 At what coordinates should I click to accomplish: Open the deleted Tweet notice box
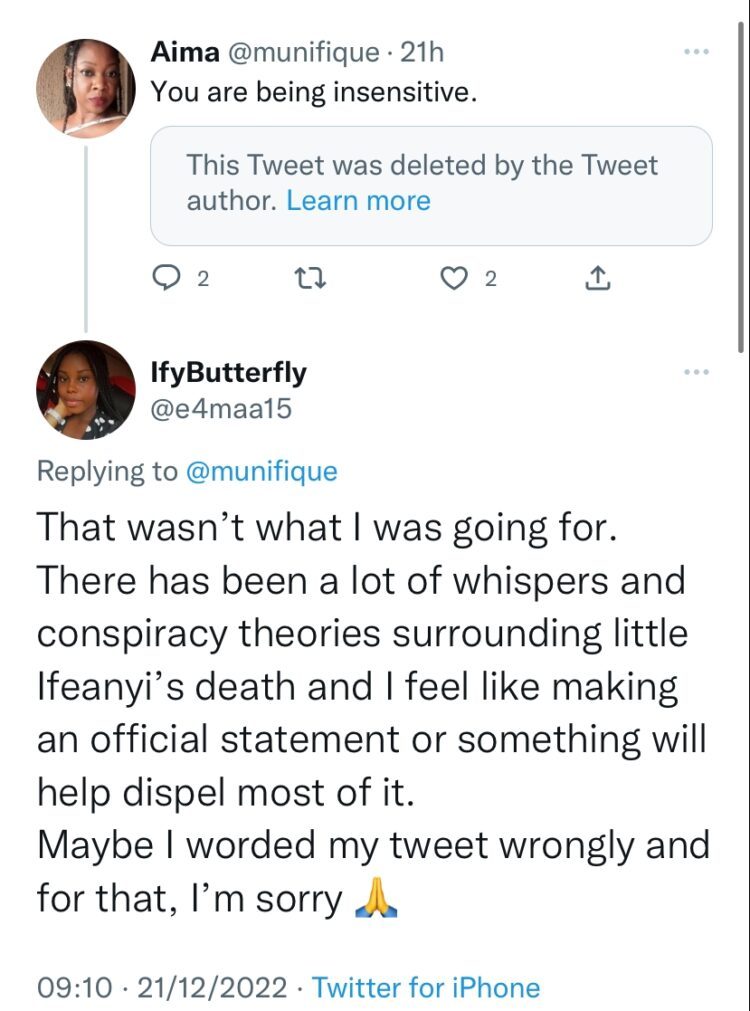[x=431, y=184]
